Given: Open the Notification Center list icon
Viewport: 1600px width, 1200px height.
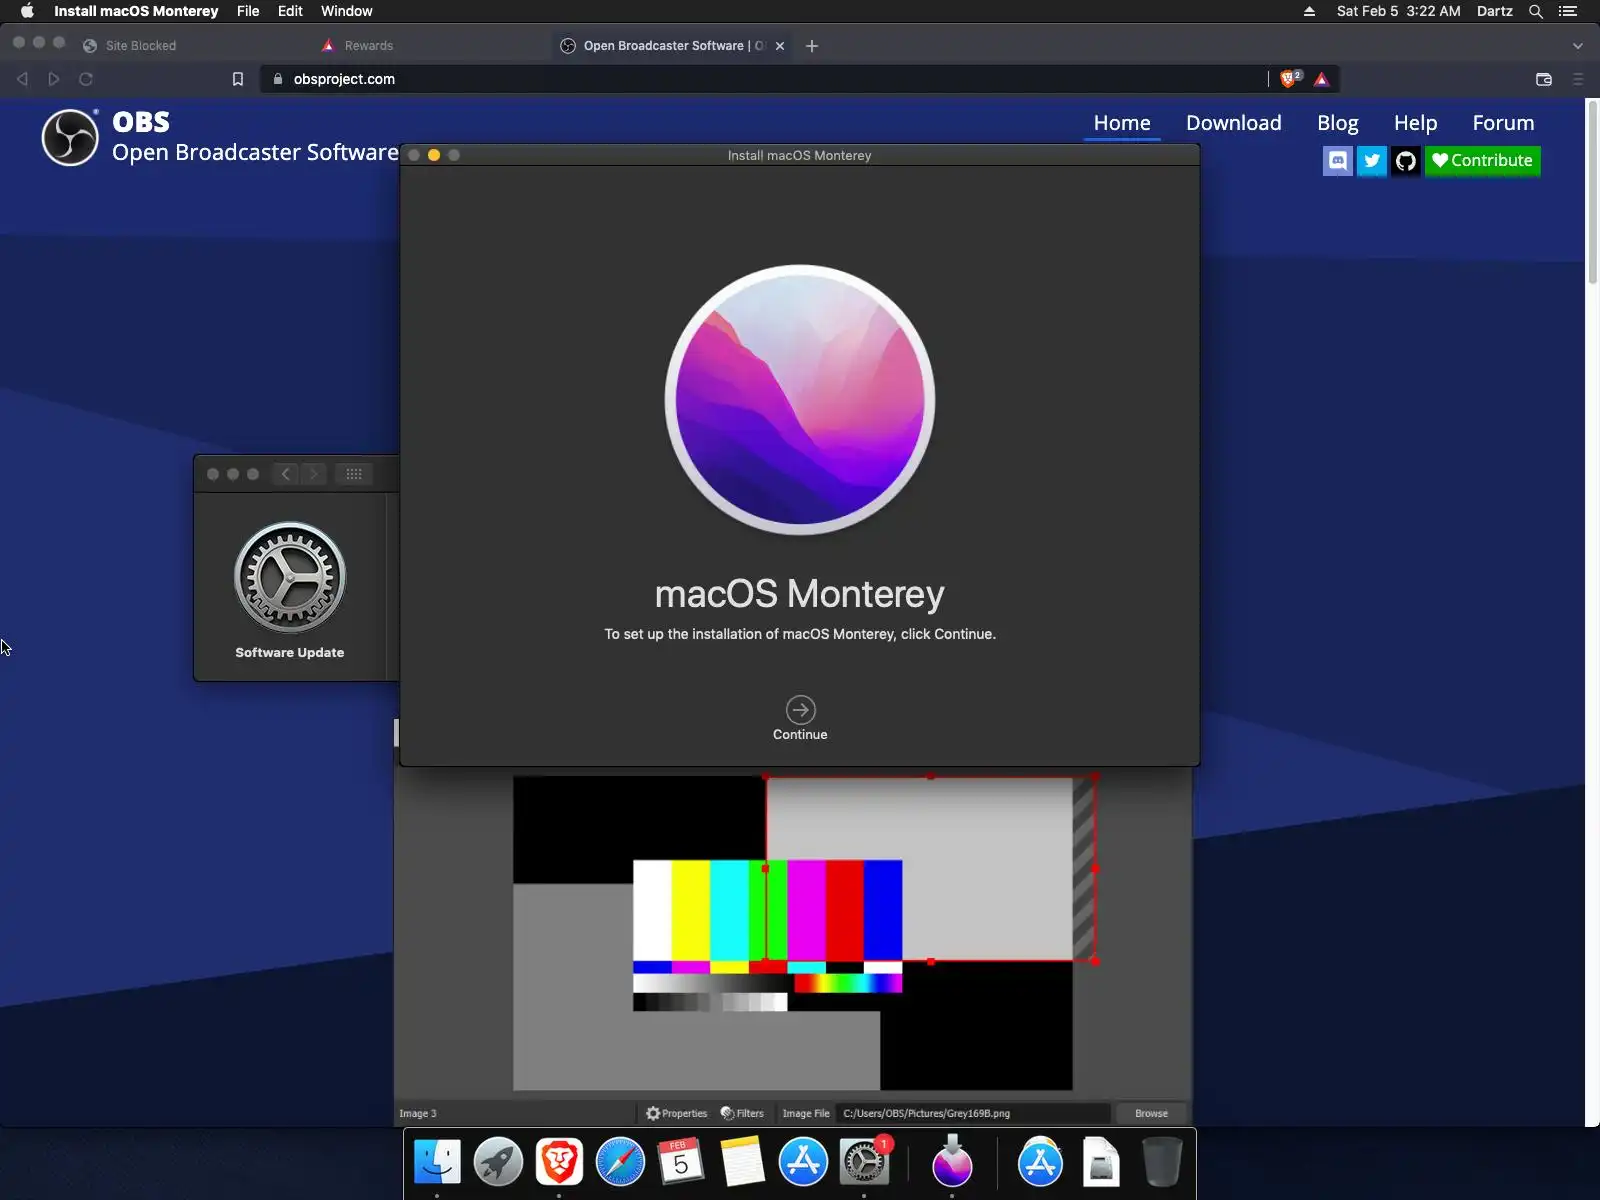Looking at the screenshot, I should pos(1568,11).
